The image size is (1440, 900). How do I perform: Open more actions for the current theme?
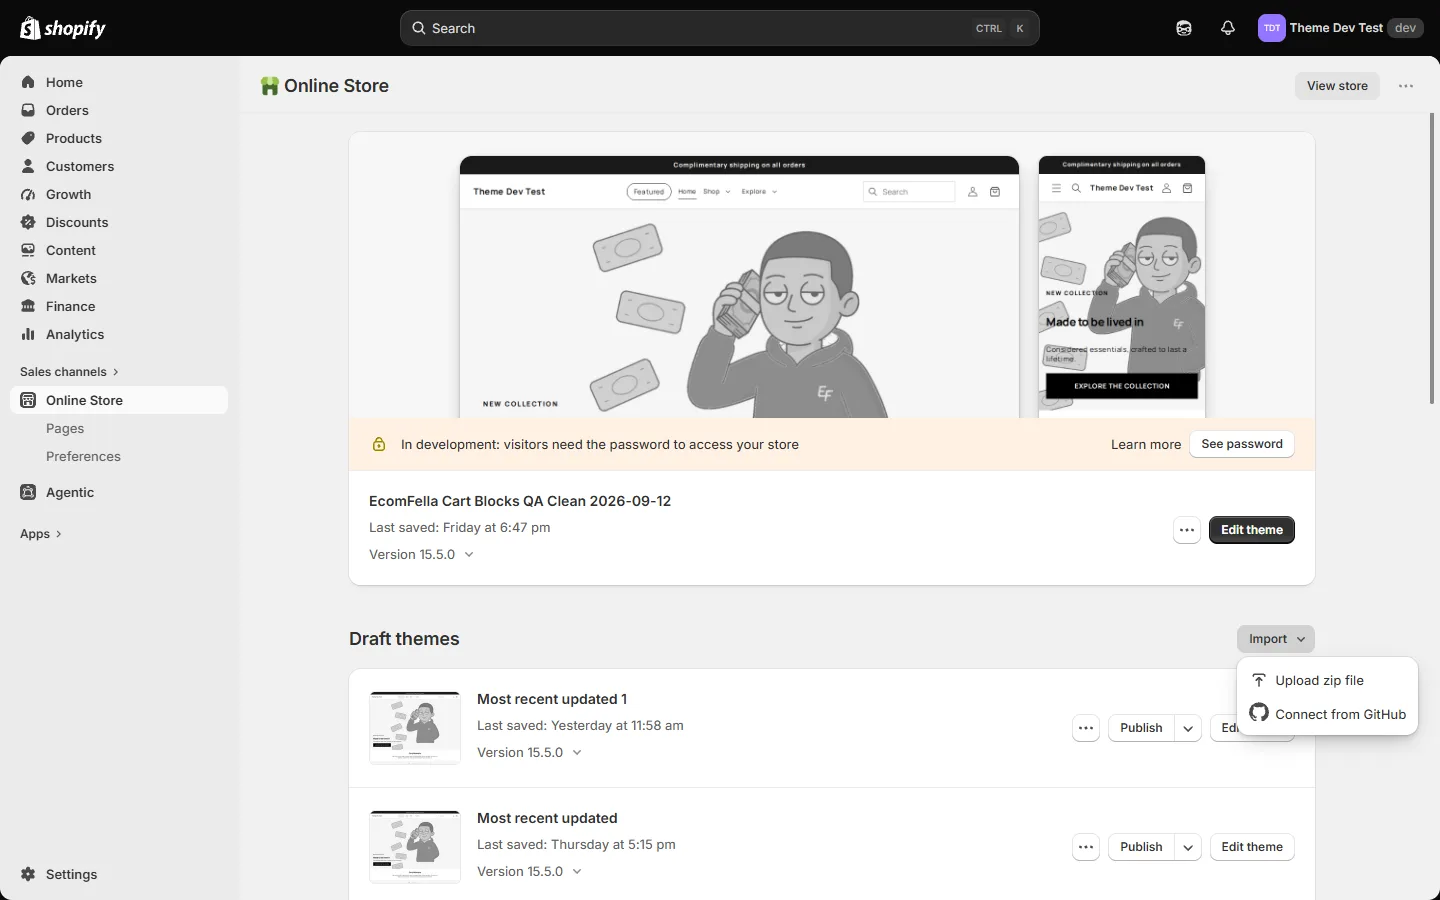pyautogui.click(x=1187, y=530)
